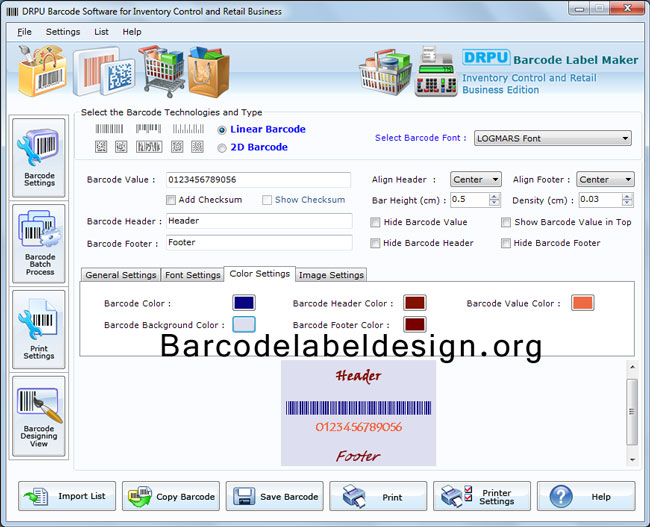Click the brown paper bag banner icon
This screenshot has height=527, width=650.
(209, 71)
